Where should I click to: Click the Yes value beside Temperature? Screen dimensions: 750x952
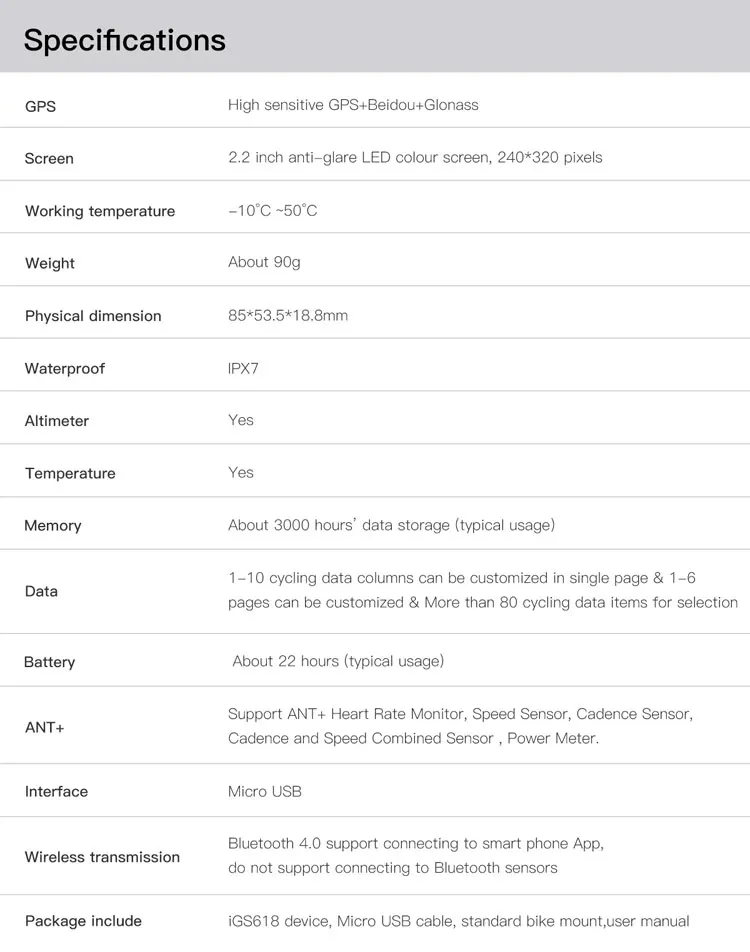click(241, 472)
